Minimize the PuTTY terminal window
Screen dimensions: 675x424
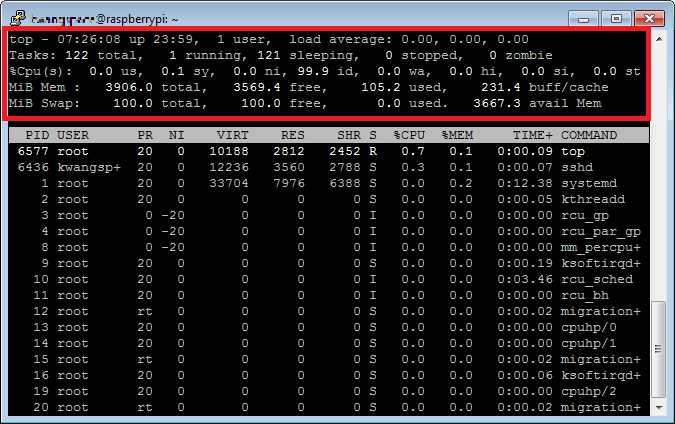(x=583, y=19)
